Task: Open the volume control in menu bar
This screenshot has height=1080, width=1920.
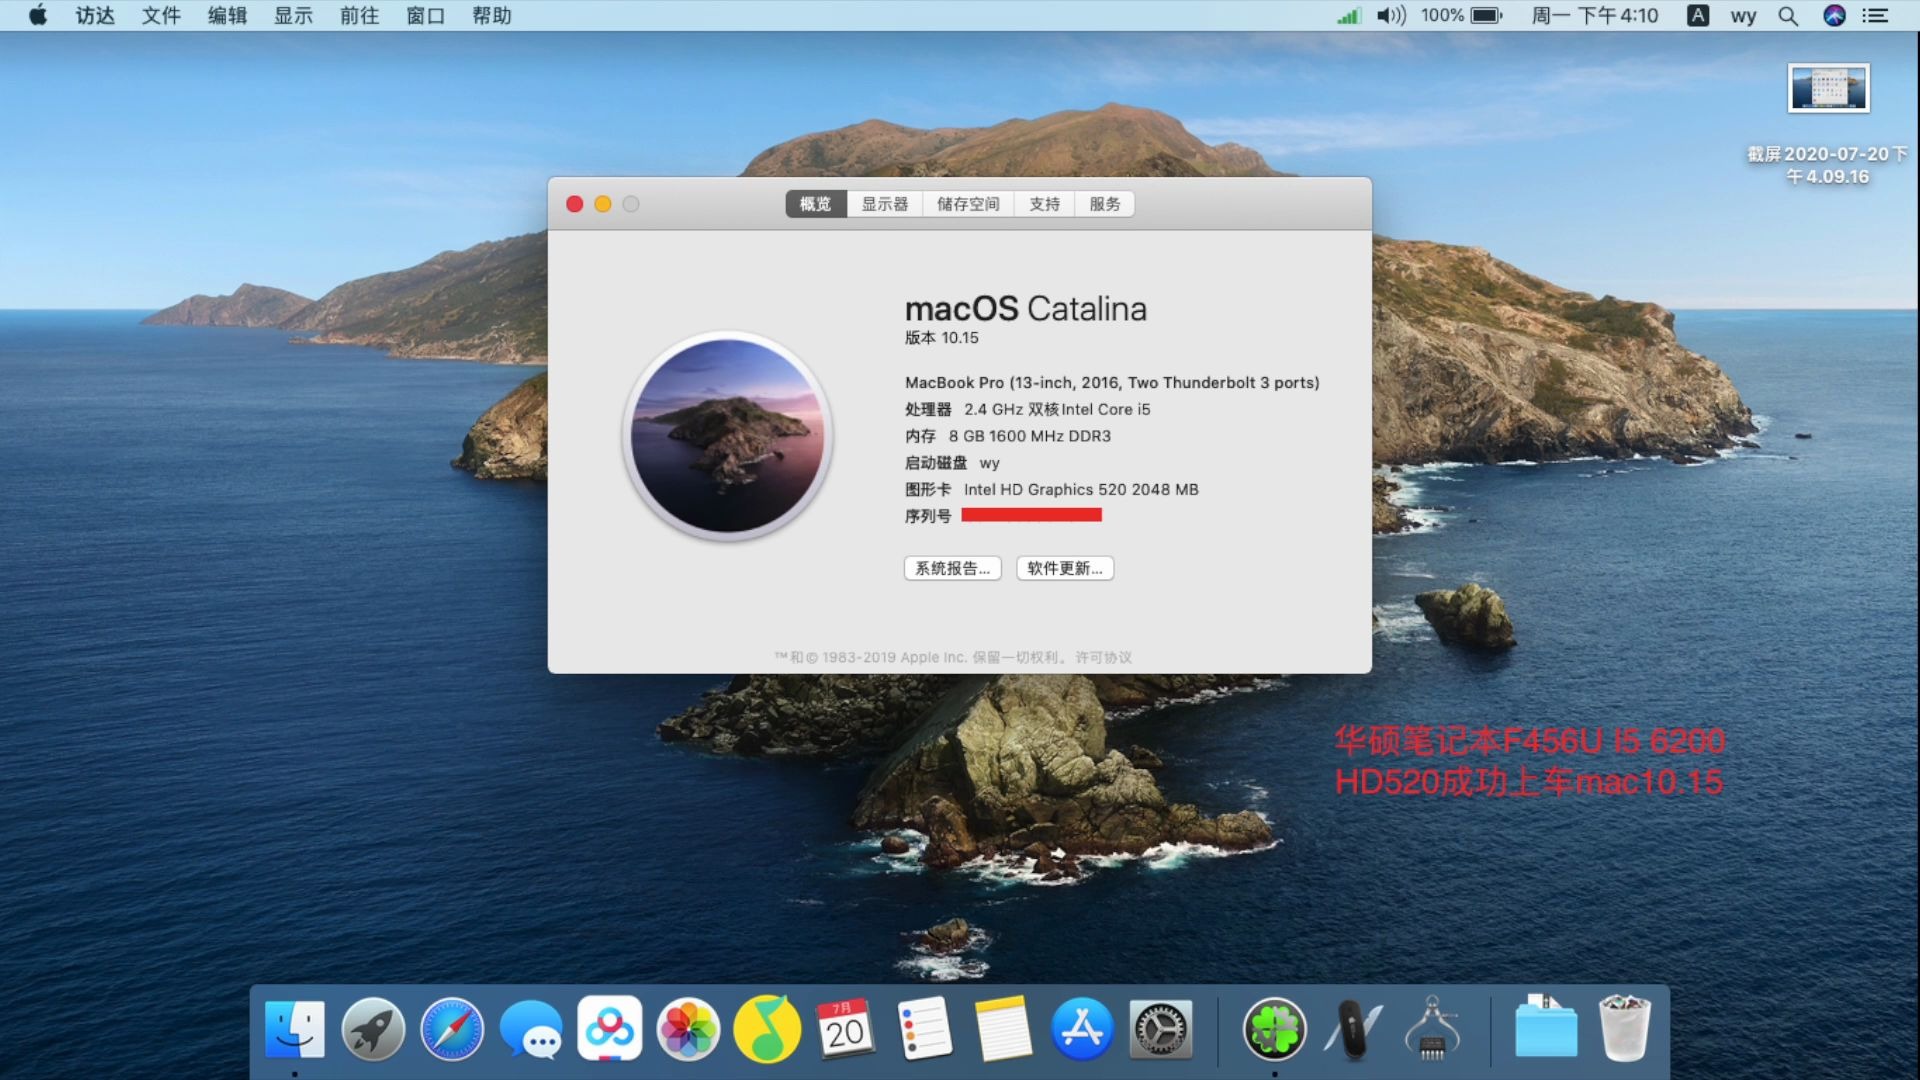Action: point(1391,15)
